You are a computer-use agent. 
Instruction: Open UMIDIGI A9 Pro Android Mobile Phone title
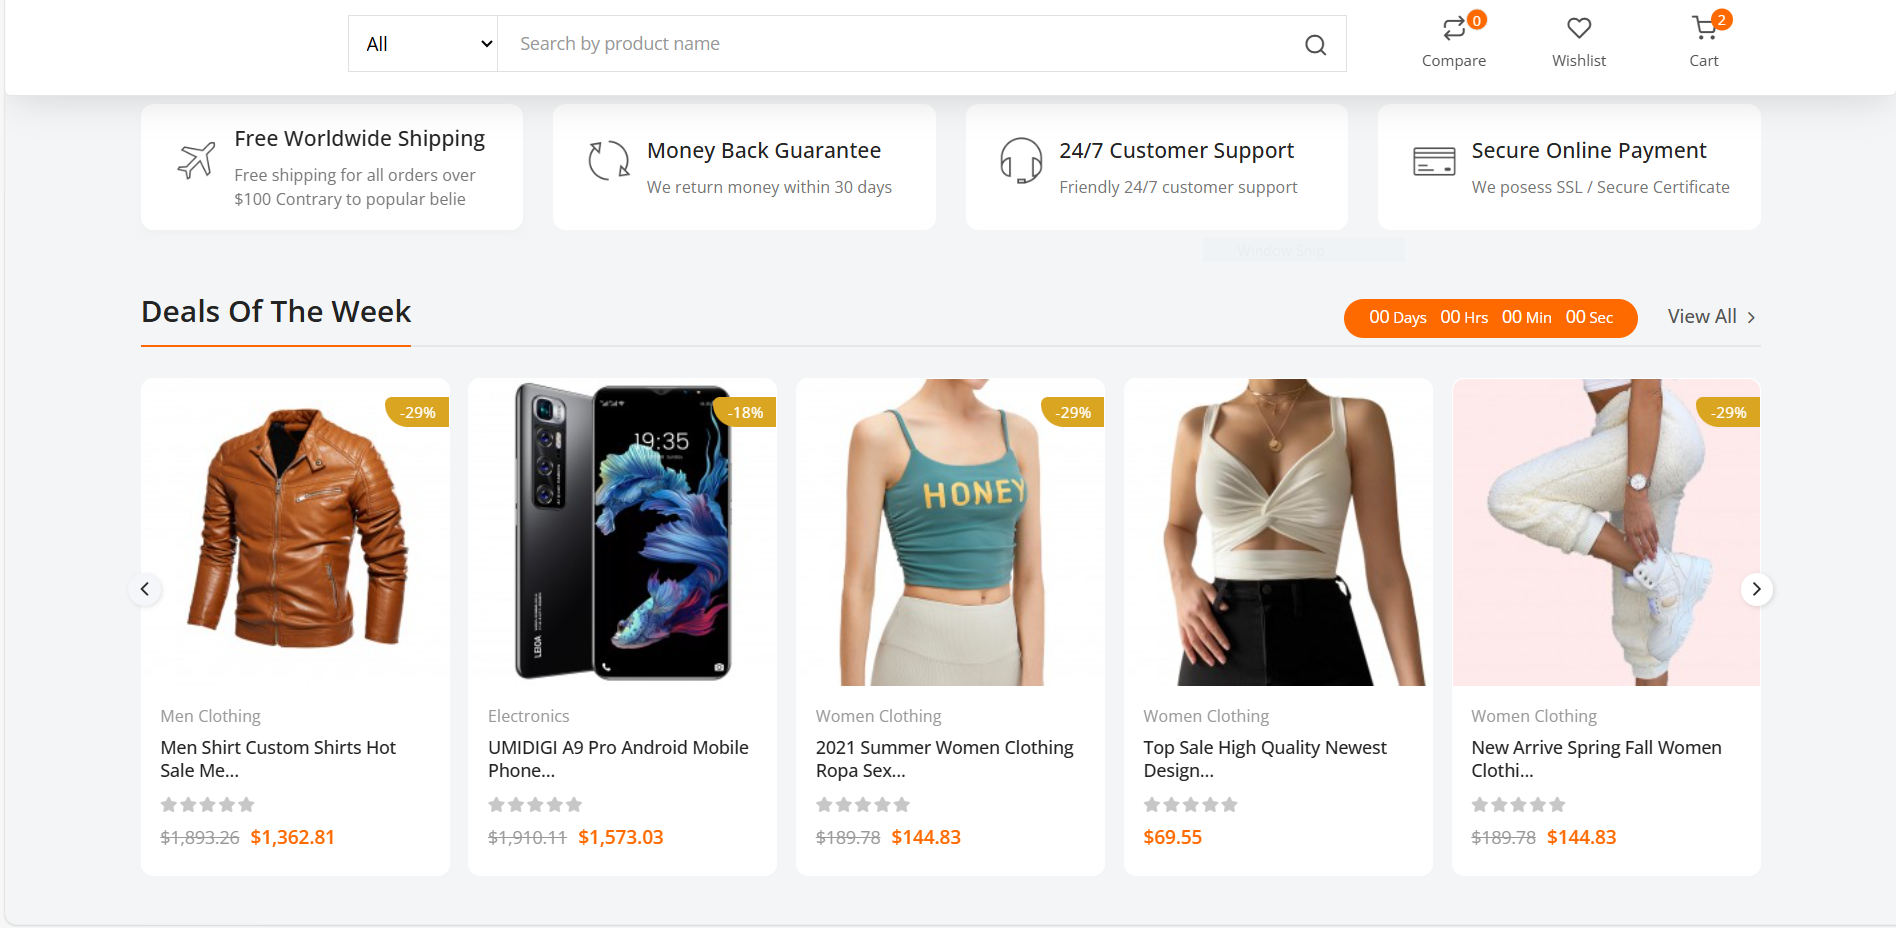point(618,759)
